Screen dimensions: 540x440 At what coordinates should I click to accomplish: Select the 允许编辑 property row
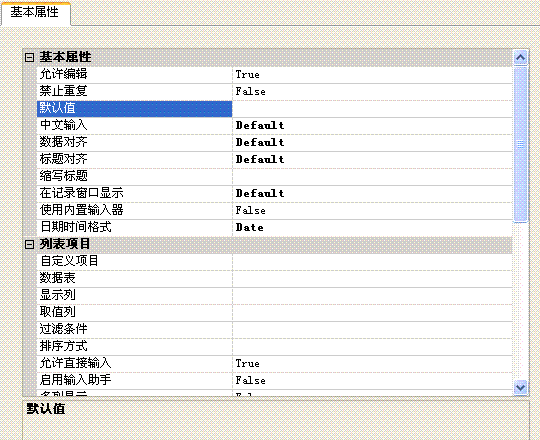click(x=274, y=74)
